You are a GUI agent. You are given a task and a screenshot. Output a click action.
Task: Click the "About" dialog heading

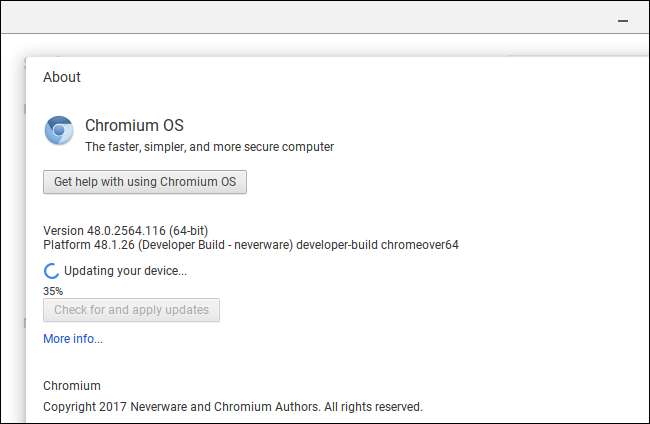point(62,77)
